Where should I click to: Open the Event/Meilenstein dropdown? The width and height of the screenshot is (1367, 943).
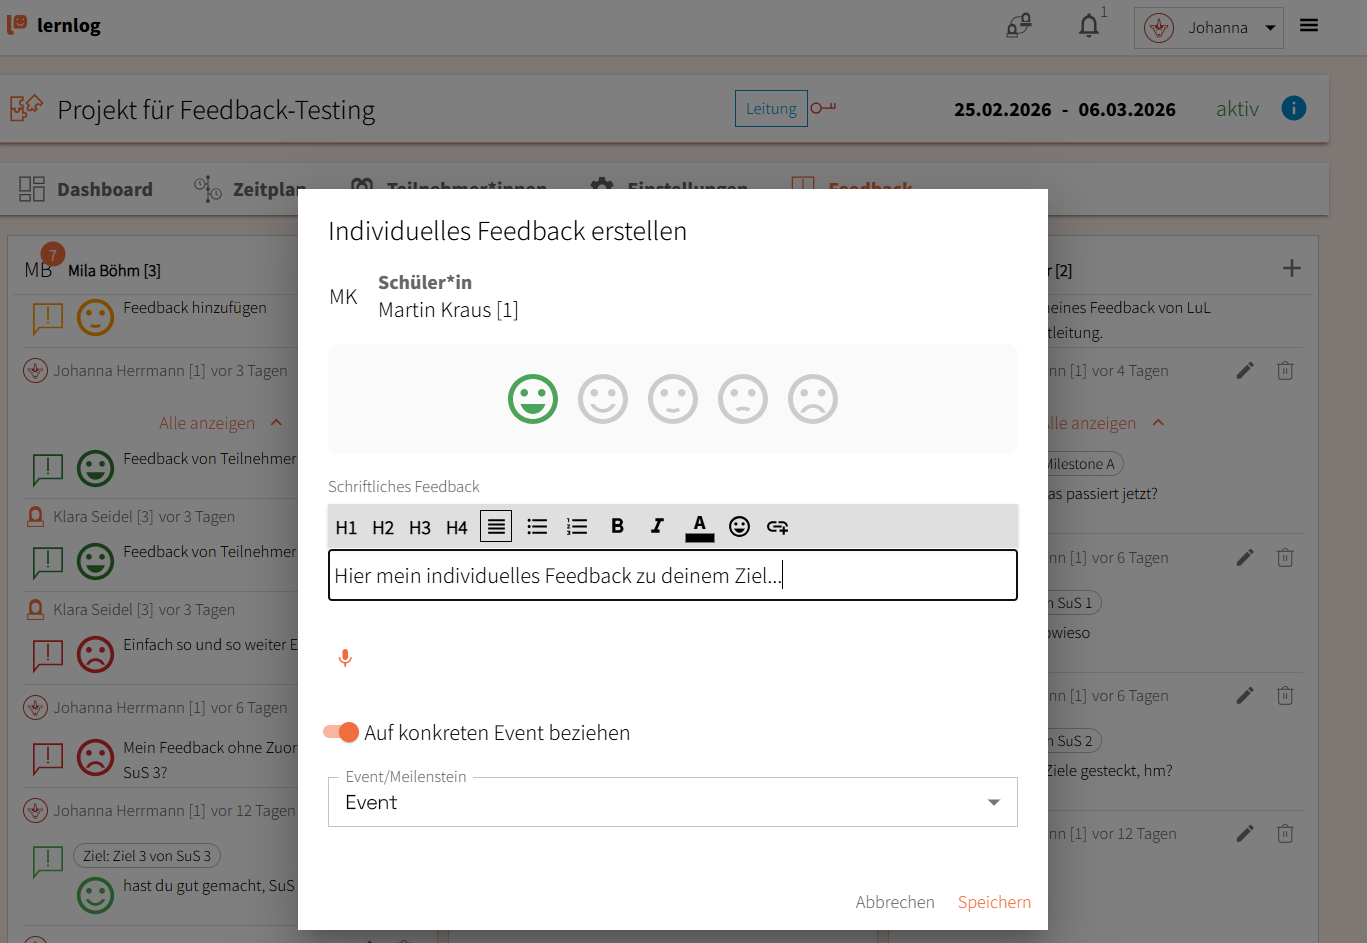(672, 803)
